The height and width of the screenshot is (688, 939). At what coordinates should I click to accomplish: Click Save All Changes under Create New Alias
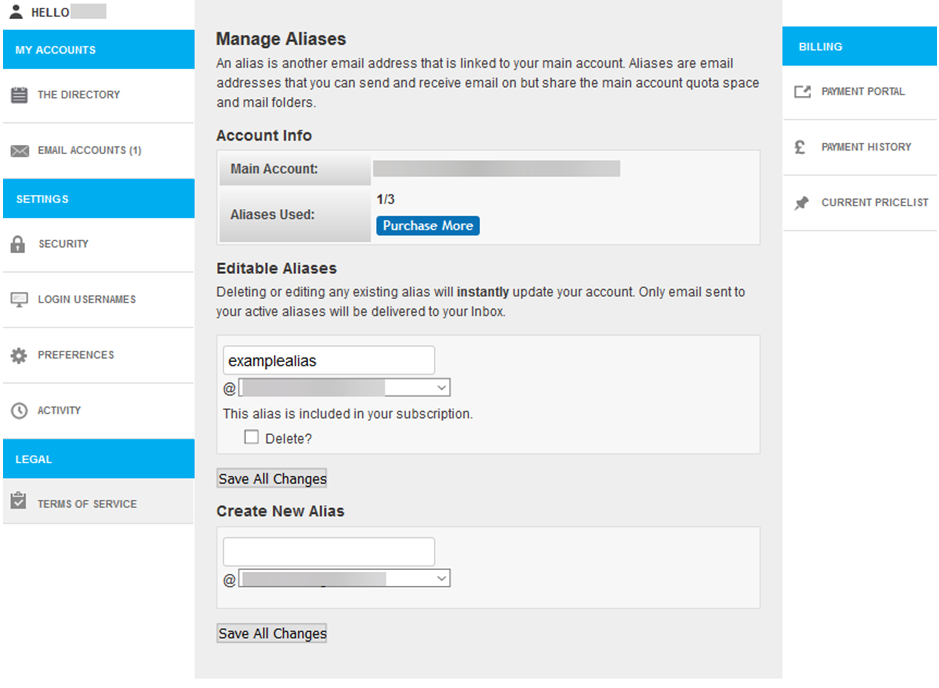click(272, 633)
